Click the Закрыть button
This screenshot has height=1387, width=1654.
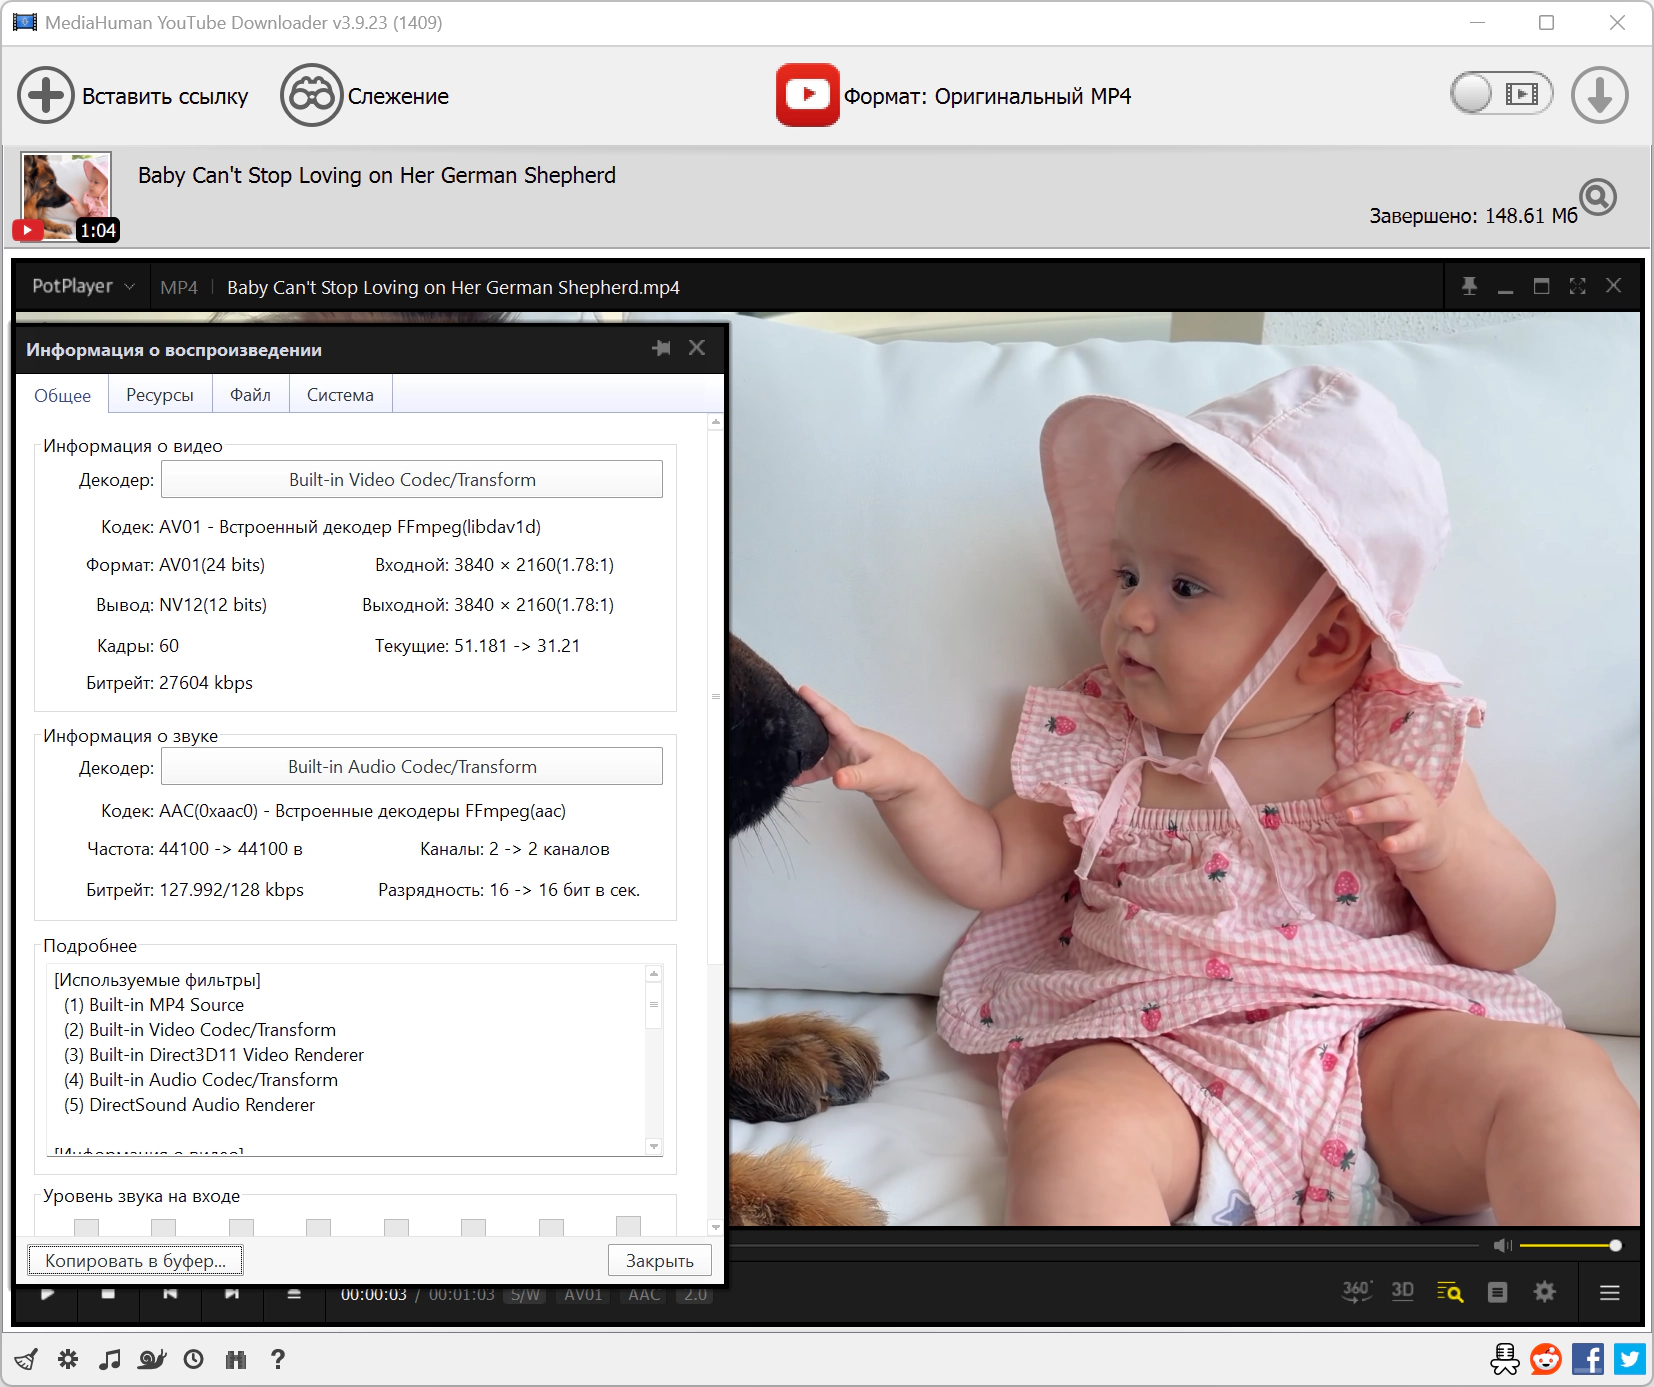click(x=660, y=1260)
